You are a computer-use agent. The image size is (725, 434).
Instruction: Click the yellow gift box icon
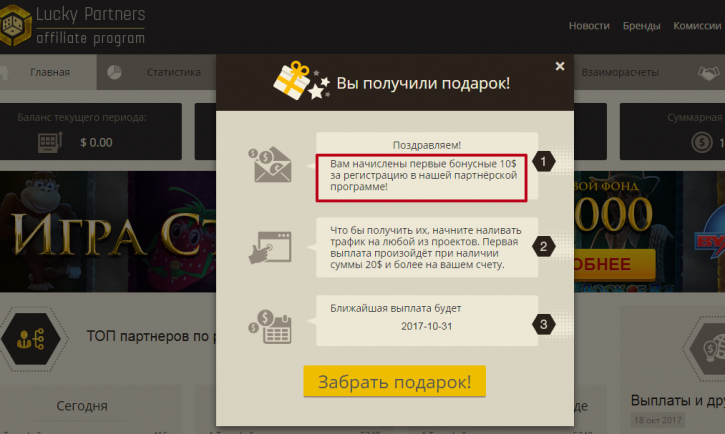click(x=292, y=80)
